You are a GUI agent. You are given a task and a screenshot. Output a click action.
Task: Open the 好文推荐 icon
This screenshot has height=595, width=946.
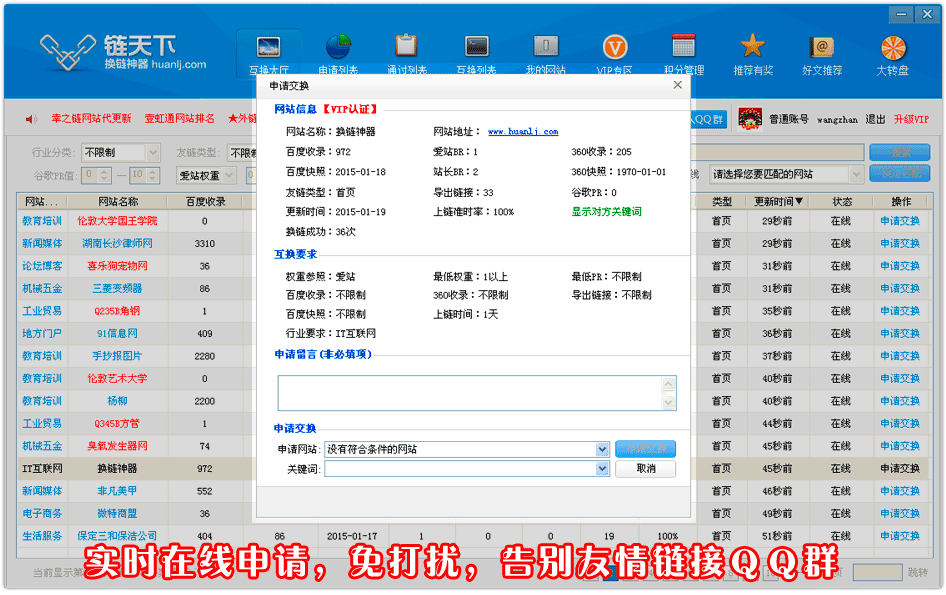(822, 46)
